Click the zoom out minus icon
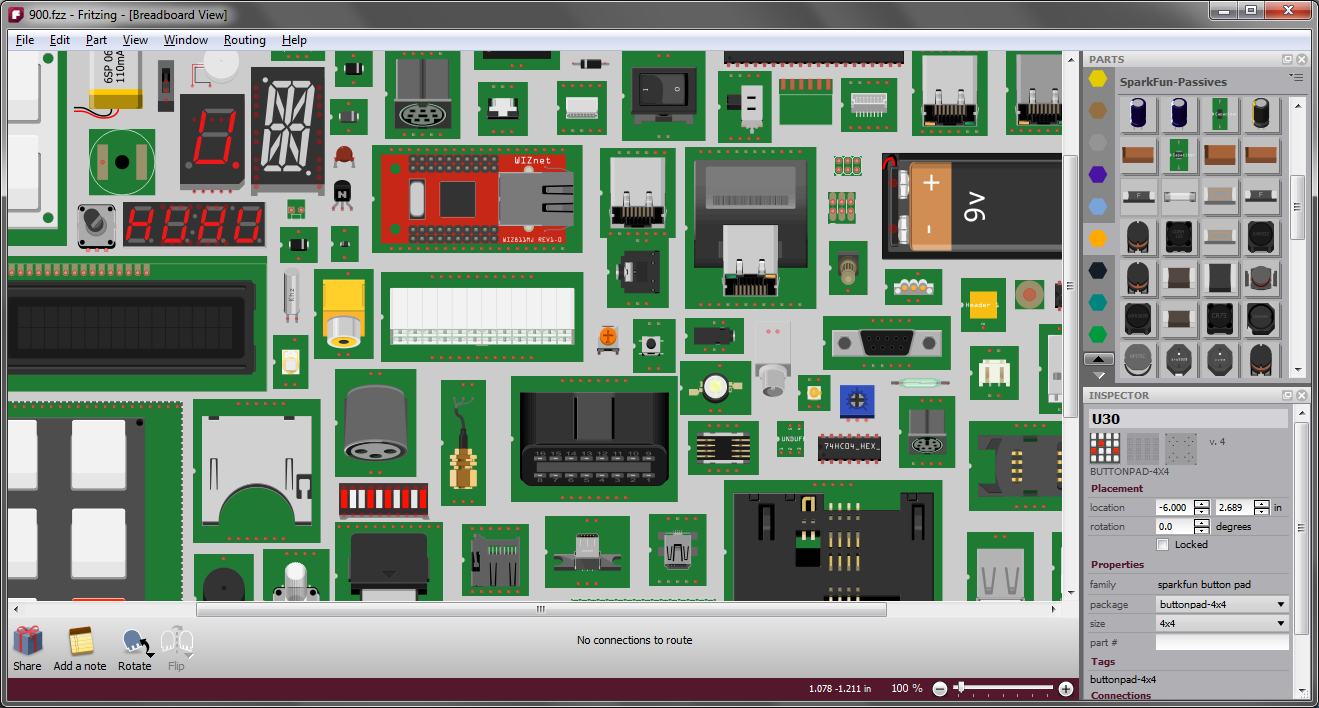This screenshot has height=708, width=1319. (940, 688)
